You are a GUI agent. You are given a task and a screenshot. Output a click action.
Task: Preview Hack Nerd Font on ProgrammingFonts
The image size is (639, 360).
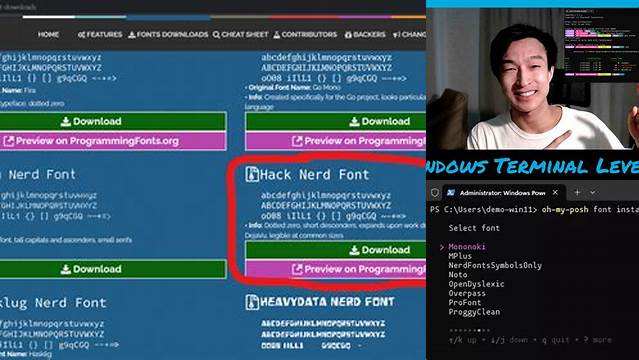(x=335, y=269)
